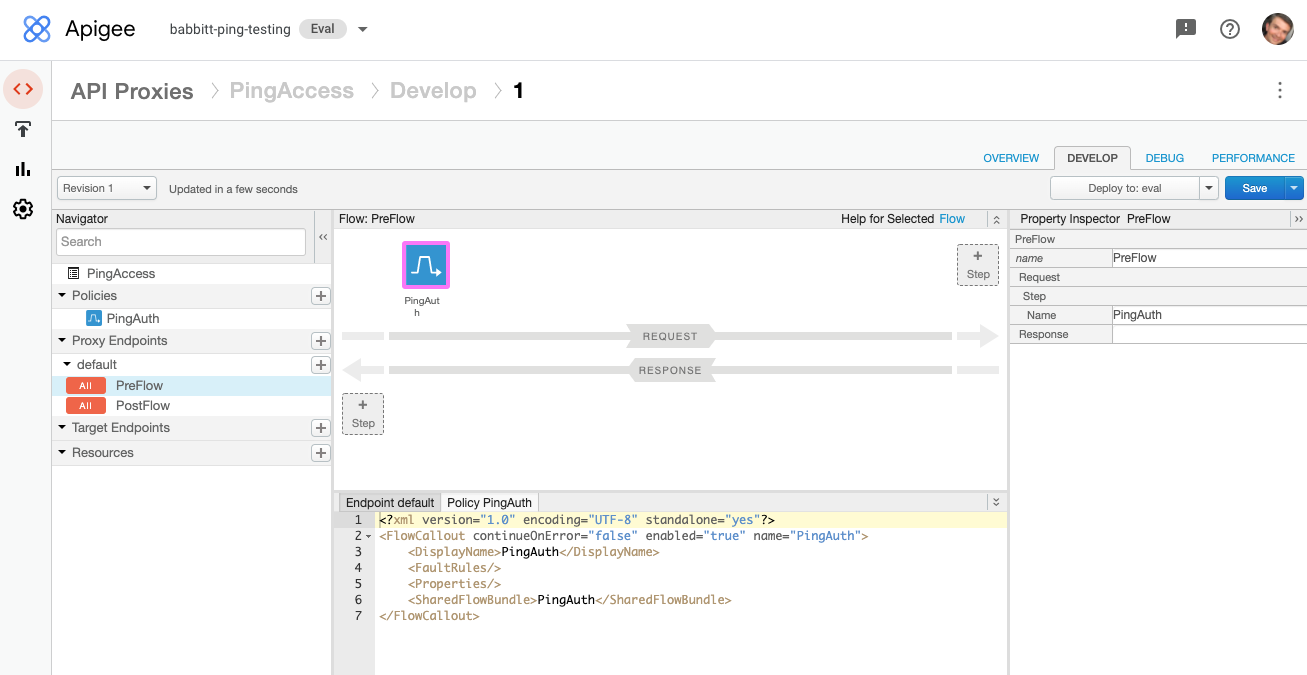The image size is (1307, 675).
Task: Click the plus icon next to Target Endpoints
Action: click(320, 428)
